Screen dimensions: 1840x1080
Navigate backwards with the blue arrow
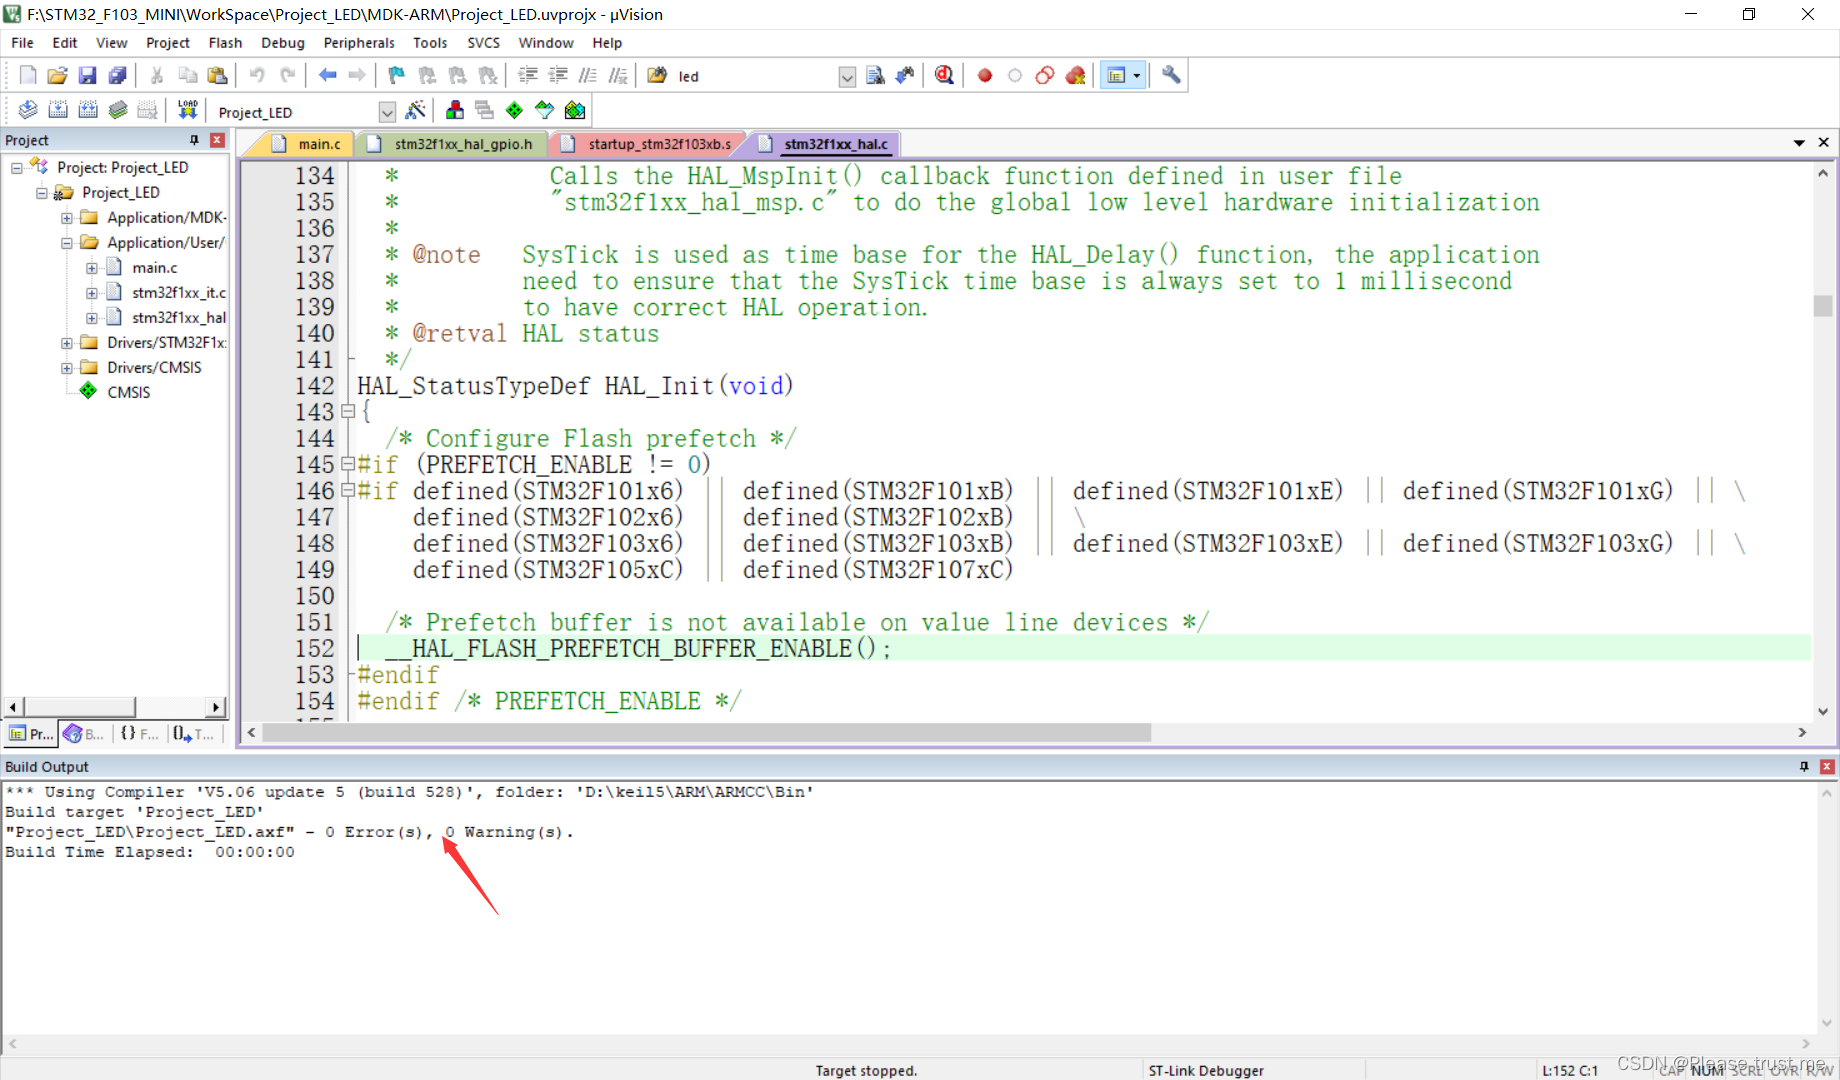[x=327, y=75]
